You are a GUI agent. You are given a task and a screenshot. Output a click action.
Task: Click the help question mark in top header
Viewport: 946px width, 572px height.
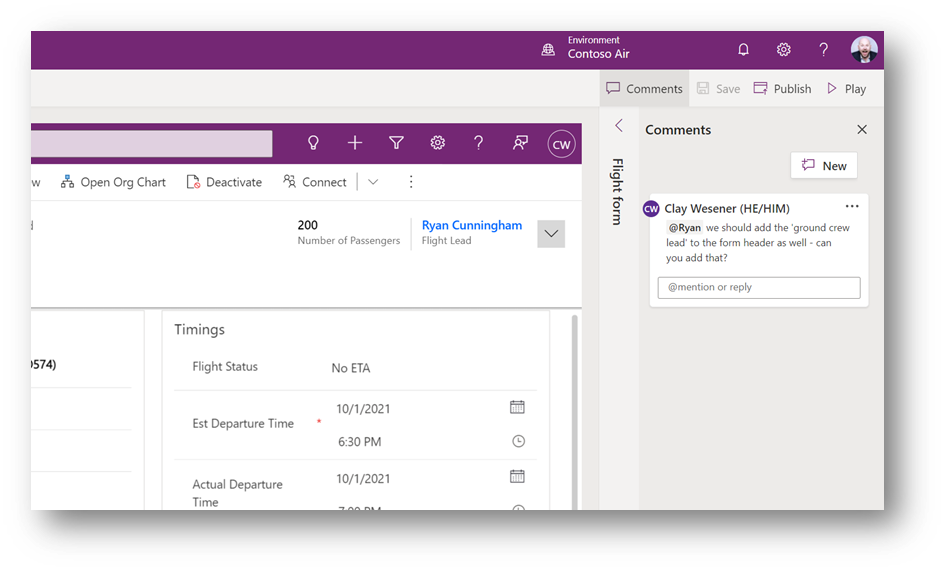point(823,50)
